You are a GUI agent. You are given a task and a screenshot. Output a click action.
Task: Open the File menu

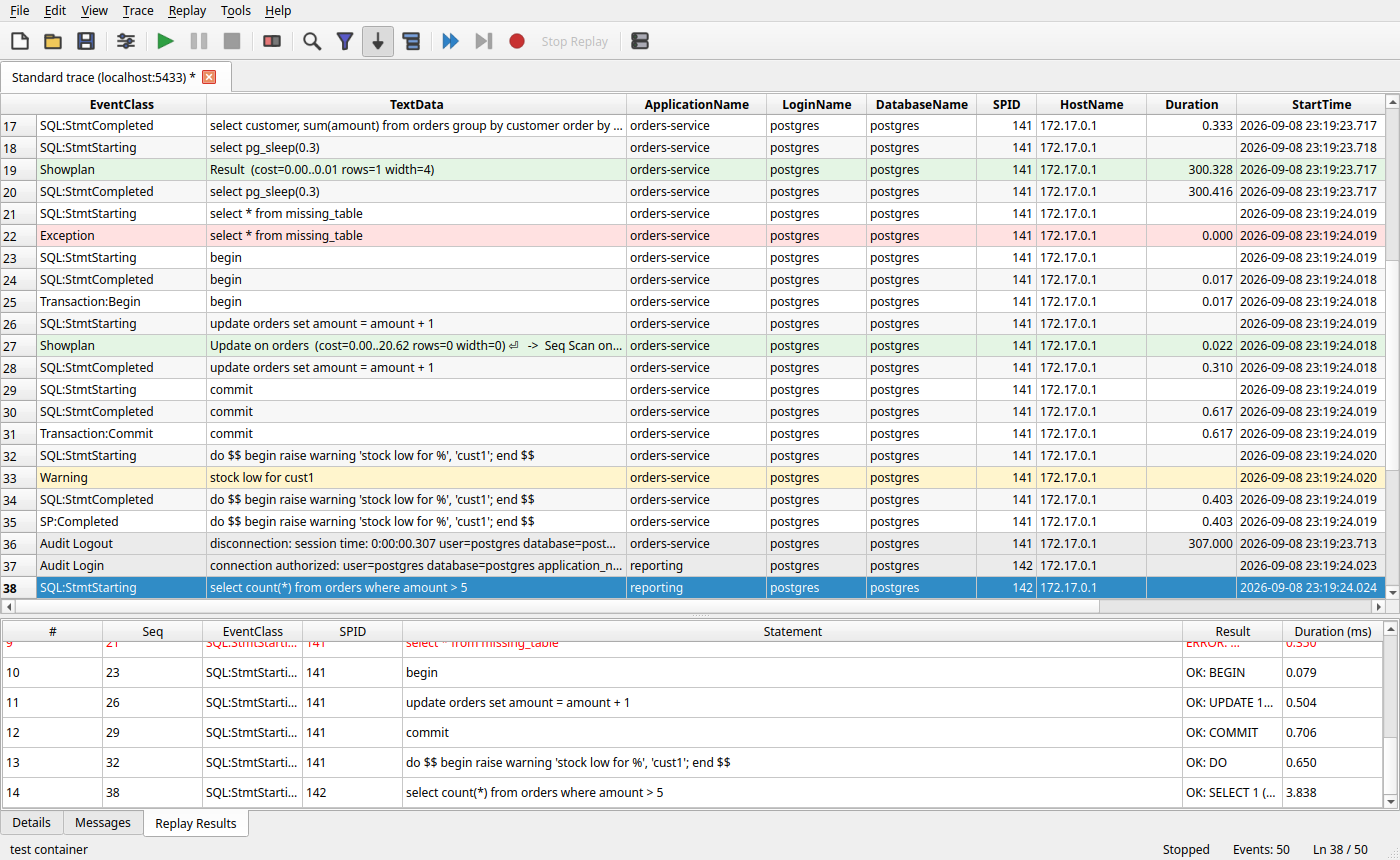[19, 10]
